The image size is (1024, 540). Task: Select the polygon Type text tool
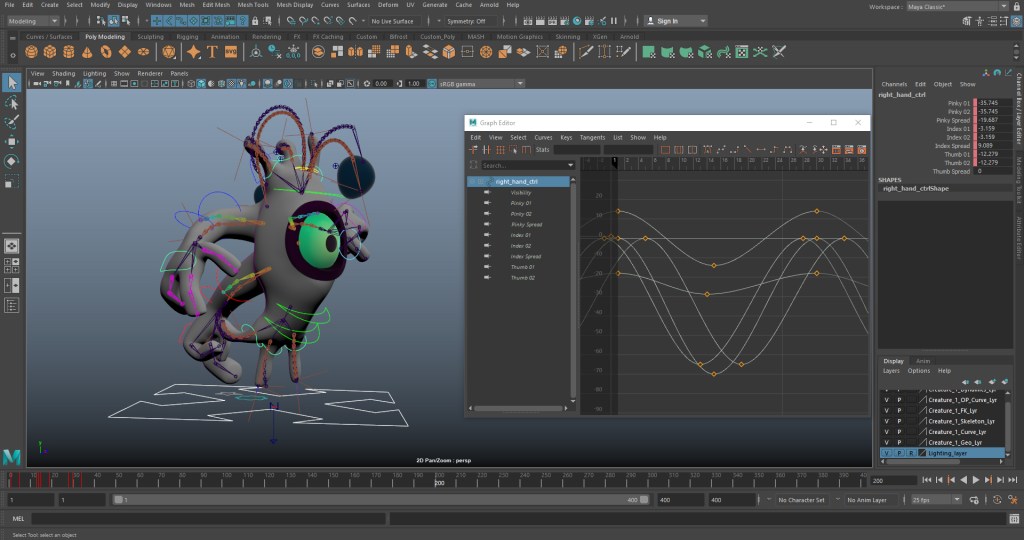pos(213,52)
